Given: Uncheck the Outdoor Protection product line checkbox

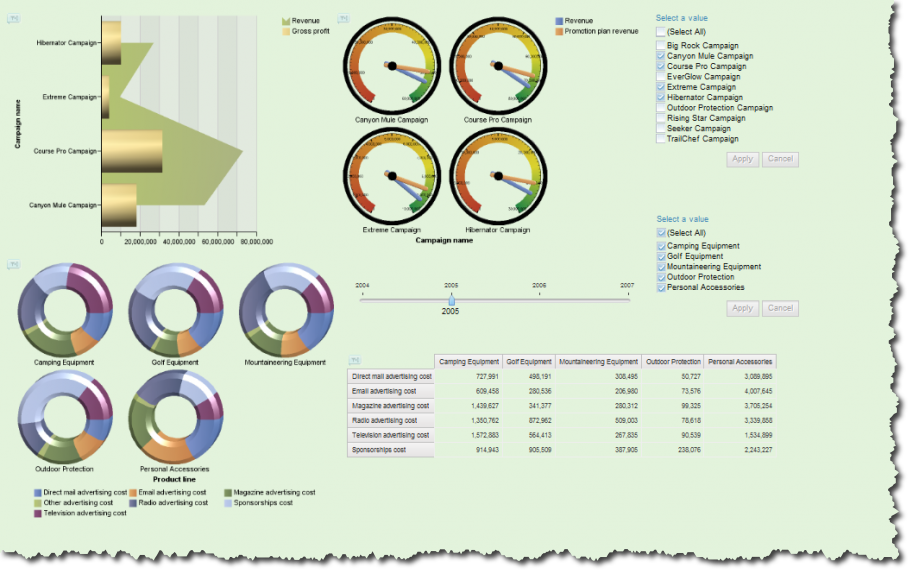Looking at the screenshot, I should (661, 277).
